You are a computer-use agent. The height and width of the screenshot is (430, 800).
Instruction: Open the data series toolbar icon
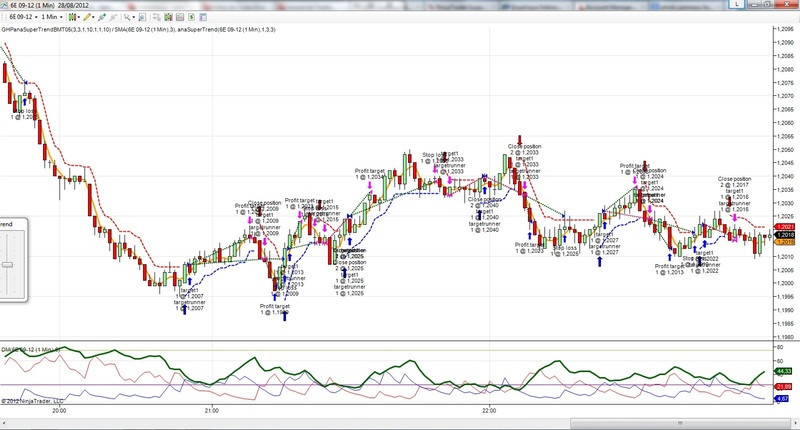(157, 17)
